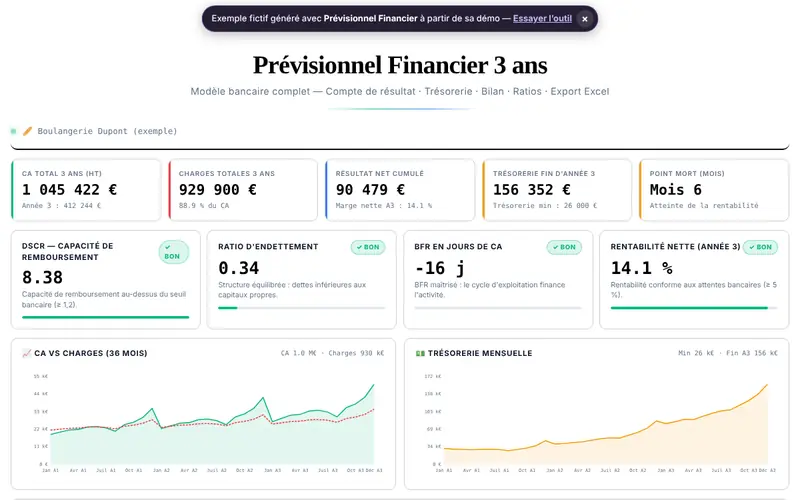The height and width of the screenshot is (500, 800).
Task: Click the 'DSCR — CAPACITÉ DE REMBOURSEMENT' label
Action: 67,252
